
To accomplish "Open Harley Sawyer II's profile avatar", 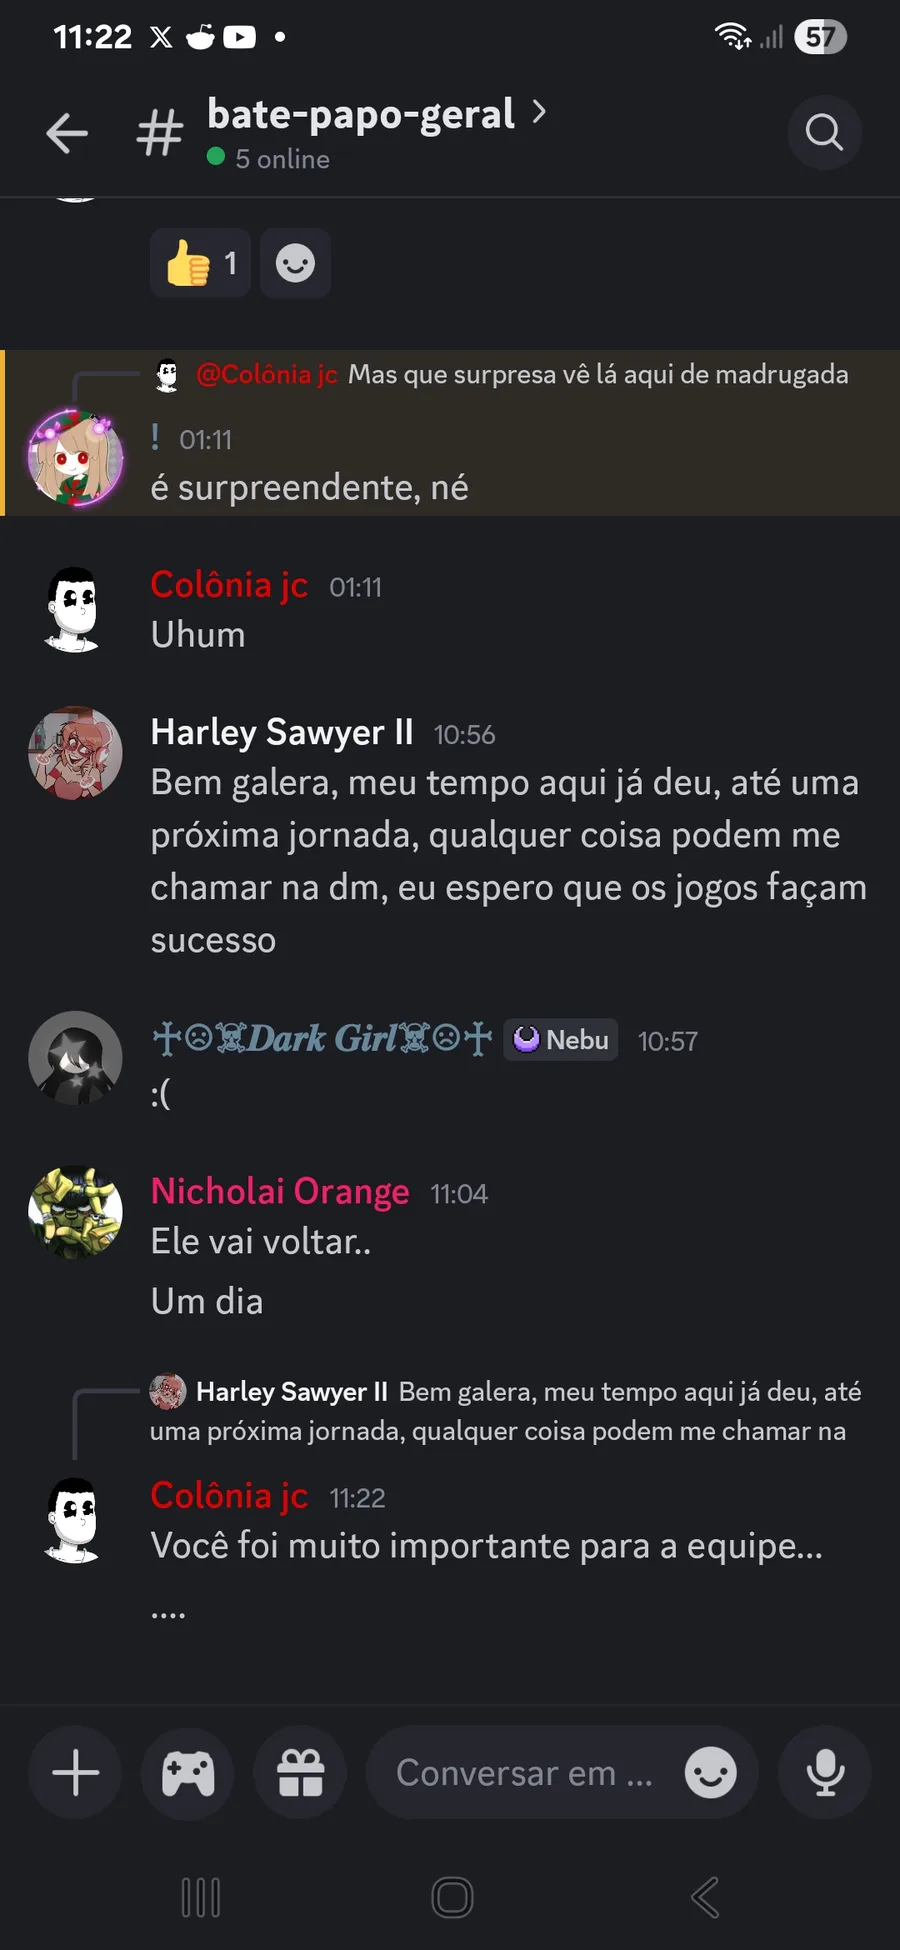I will click(75, 753).
